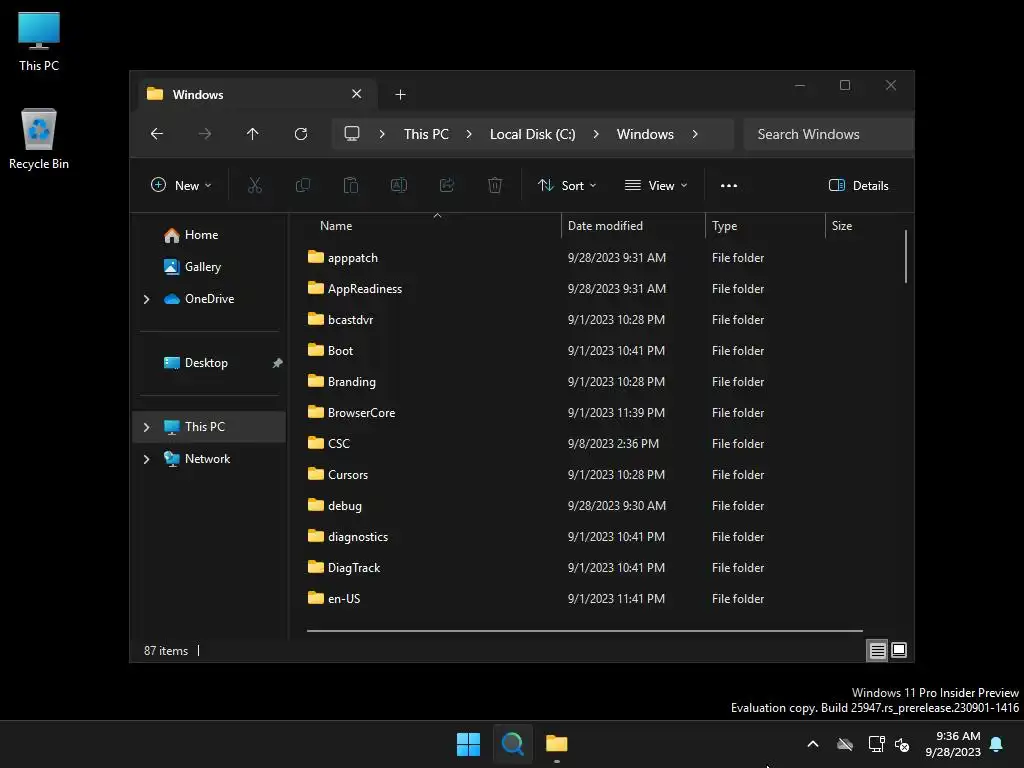Click chevron after Windows in breadcrumb
This screenshot has height=768, width=1024.
[x=695, y=134]
